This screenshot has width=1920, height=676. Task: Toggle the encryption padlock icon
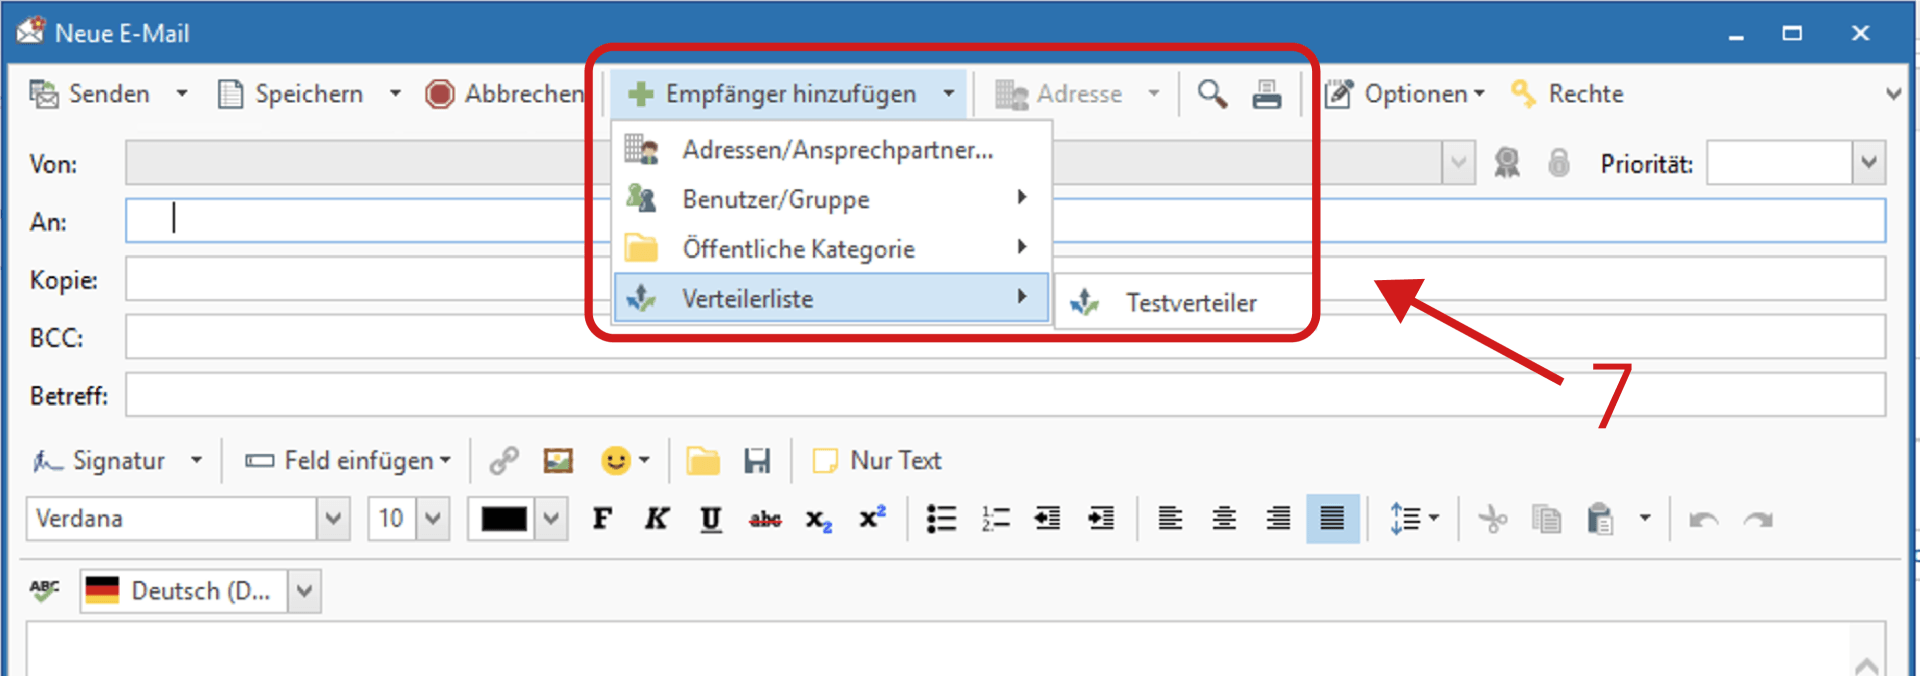[1558, 162]
